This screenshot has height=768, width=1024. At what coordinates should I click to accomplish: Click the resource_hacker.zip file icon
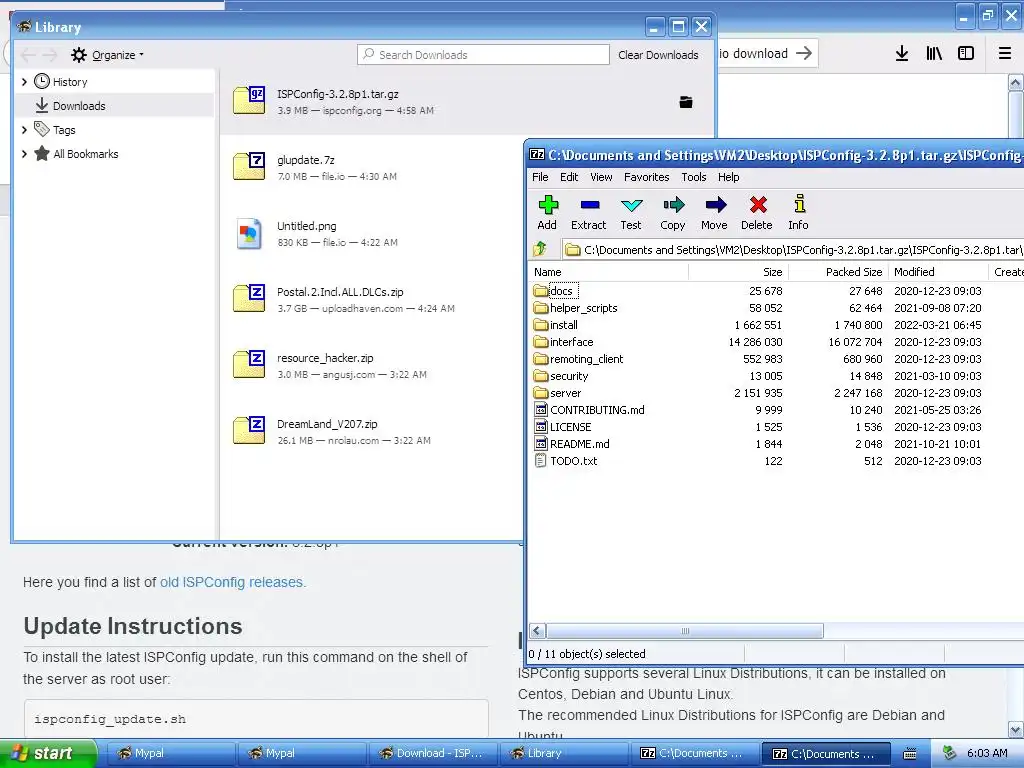[x=249, y=364]
